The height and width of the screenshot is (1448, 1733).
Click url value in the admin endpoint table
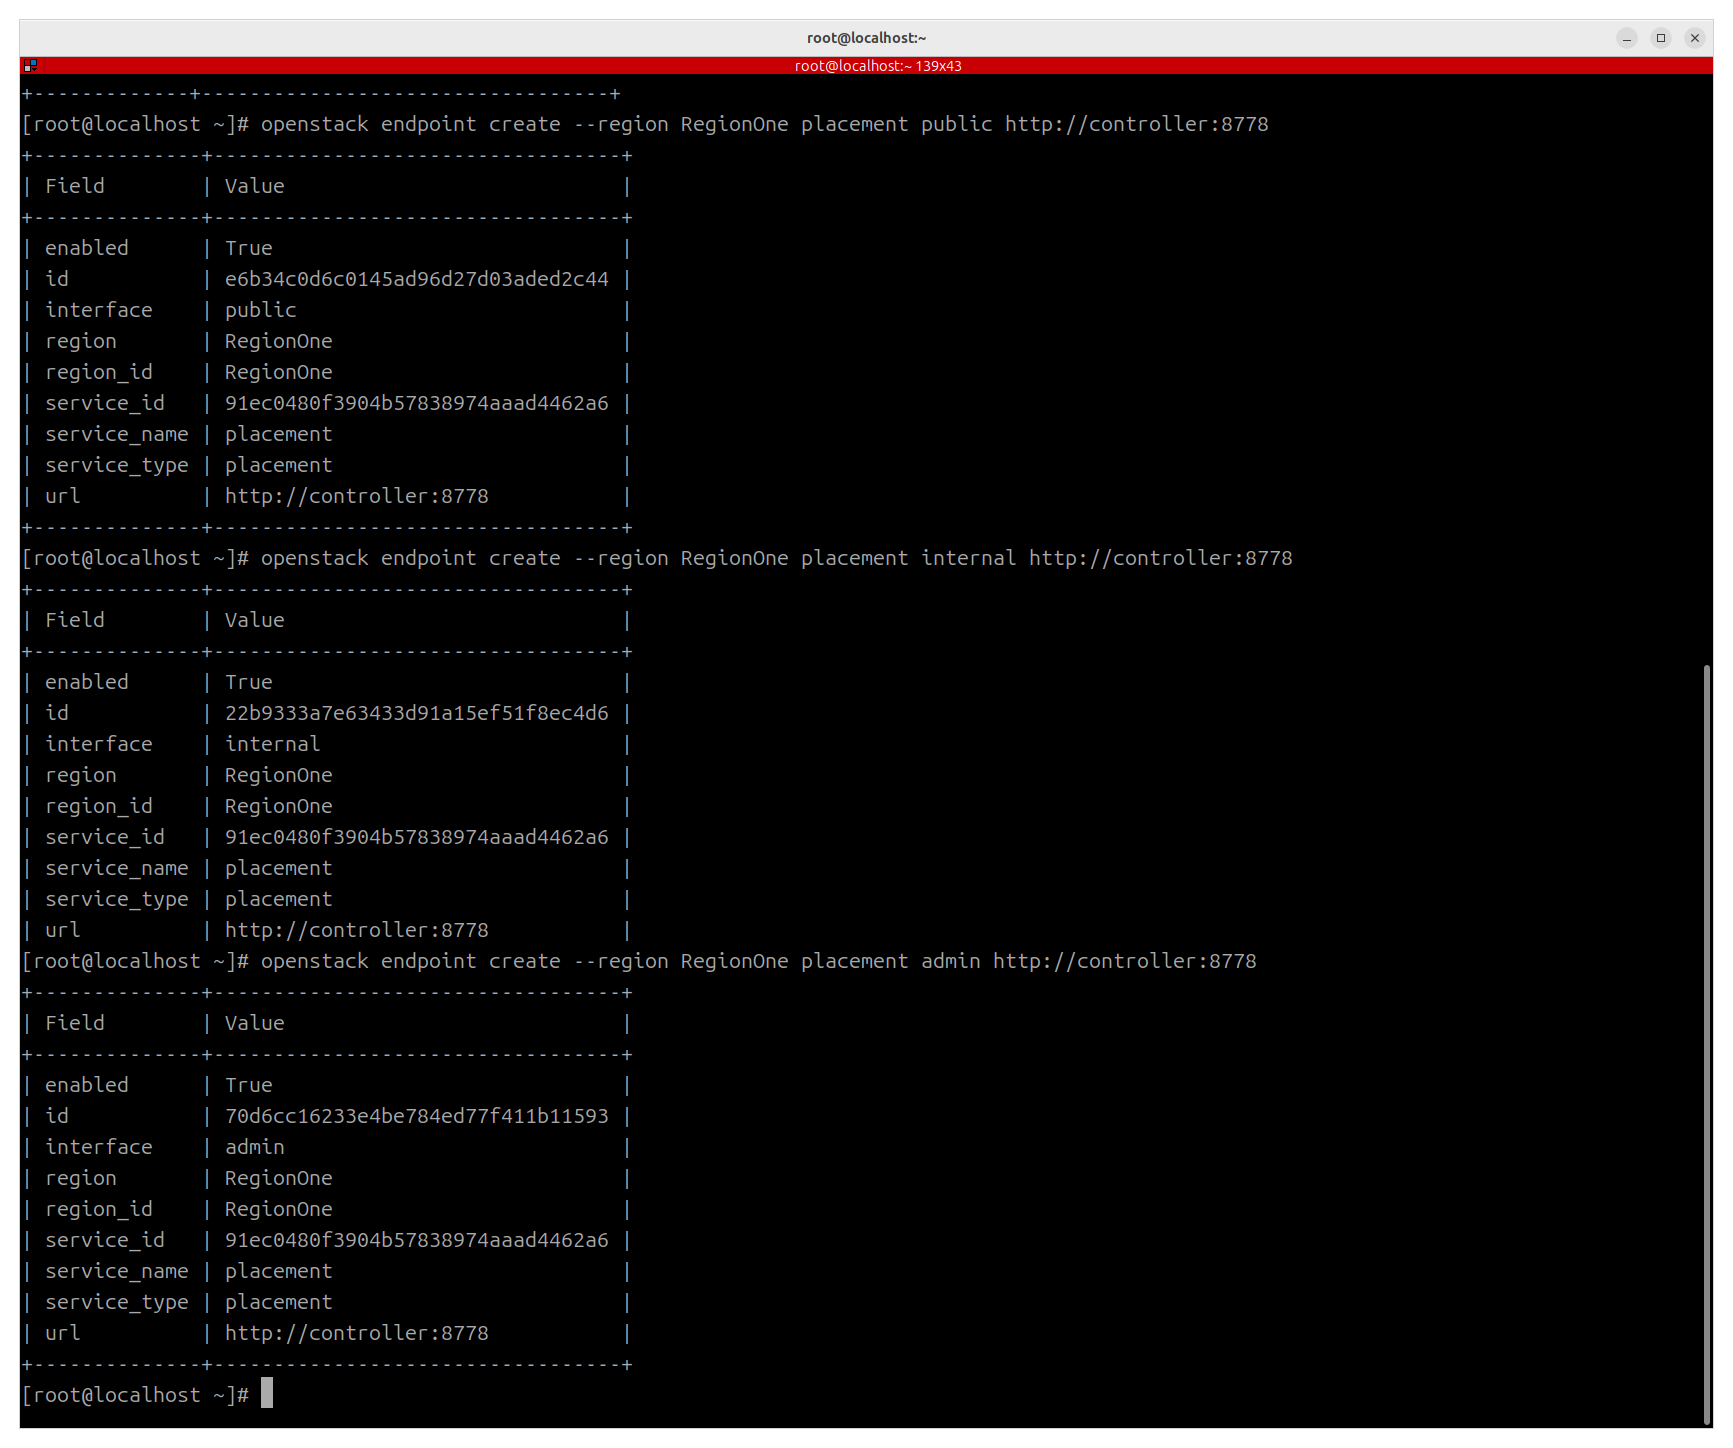(x=356, y=1333)
